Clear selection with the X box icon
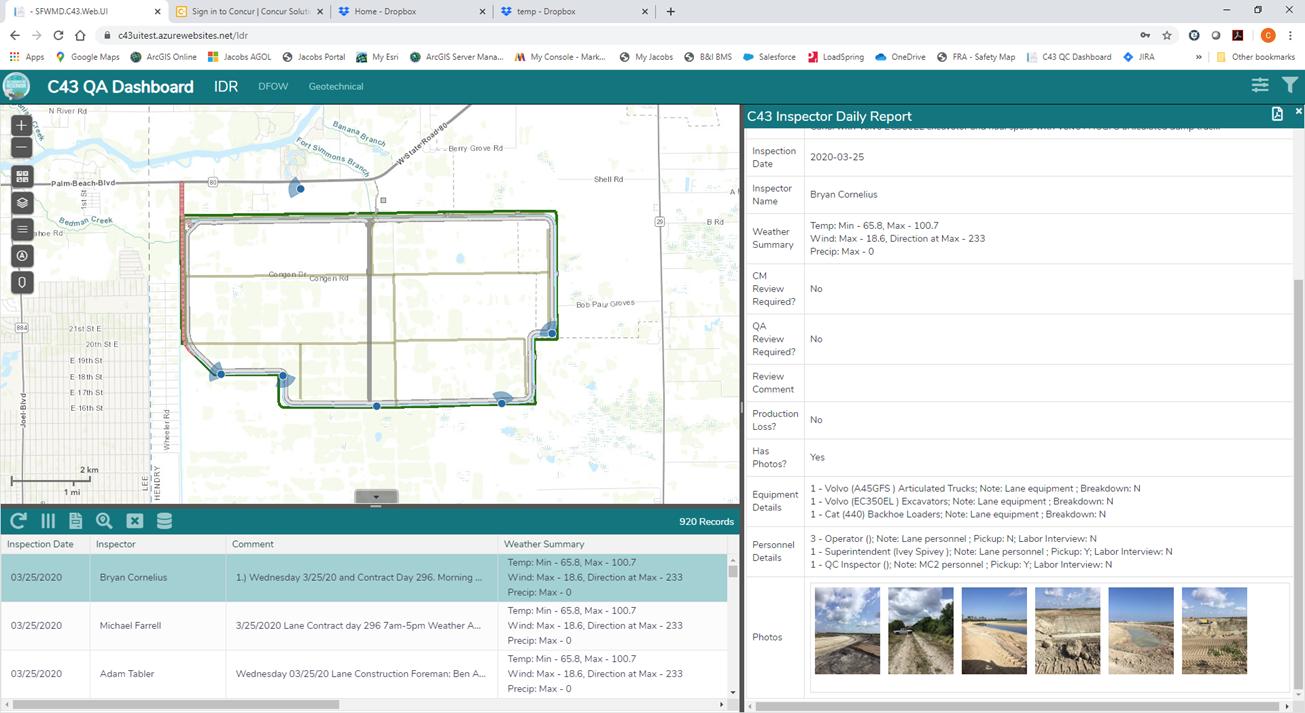Screen dimensions: 1305x713 coord(134,521)
